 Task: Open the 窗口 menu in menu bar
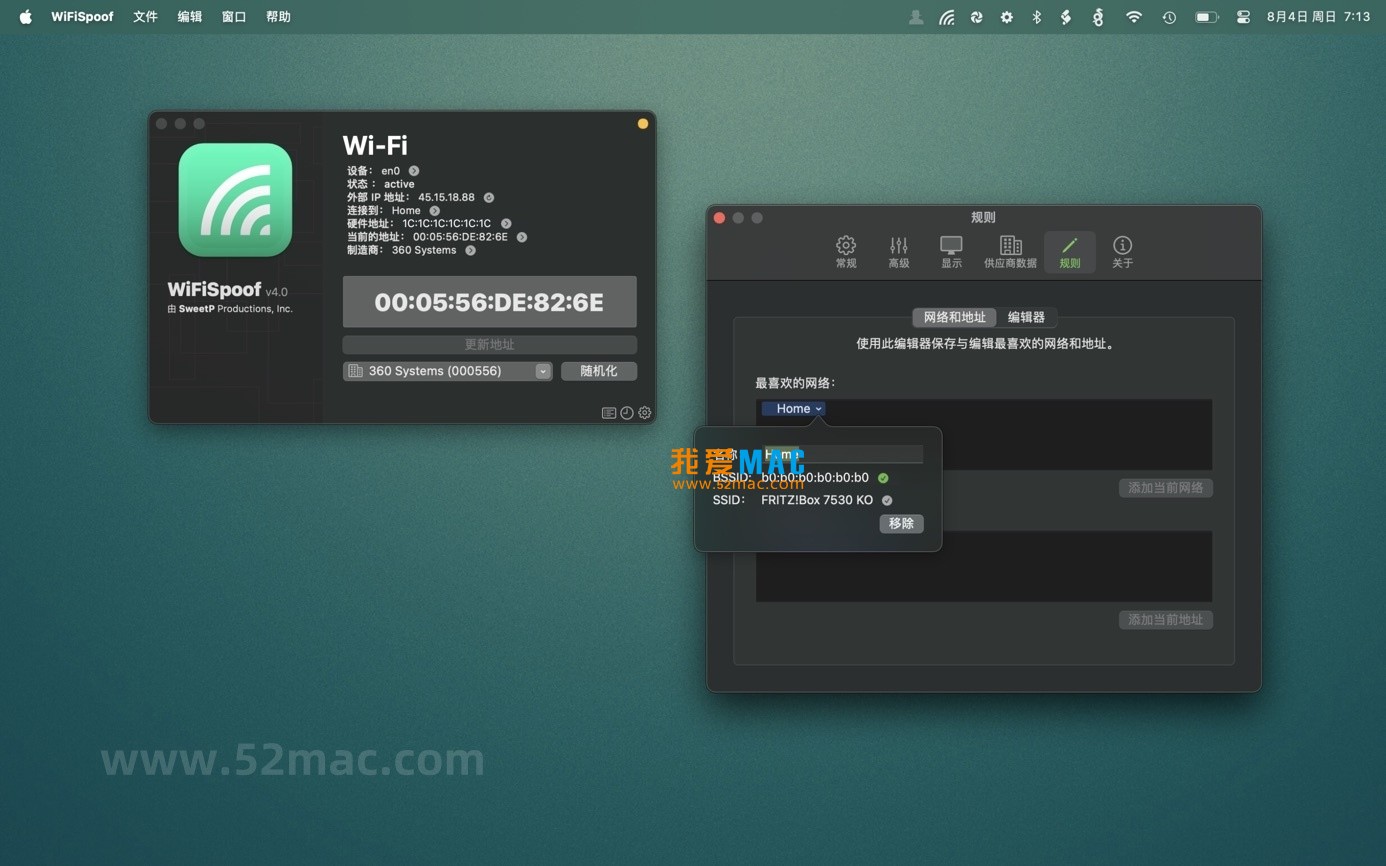(x=234, y=17)
